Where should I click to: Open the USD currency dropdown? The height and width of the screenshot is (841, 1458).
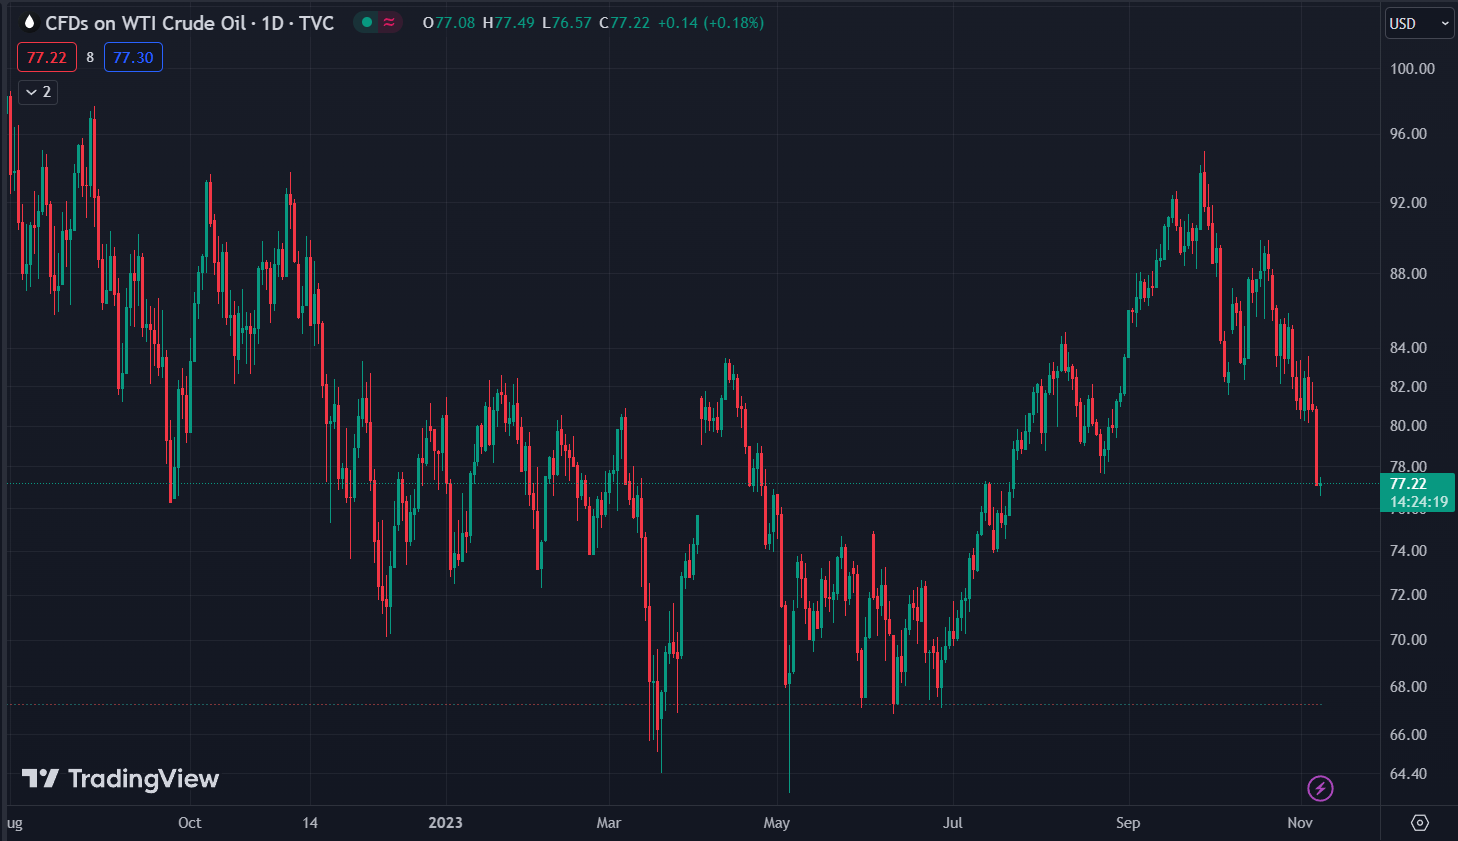click(x=1418, y=23)
